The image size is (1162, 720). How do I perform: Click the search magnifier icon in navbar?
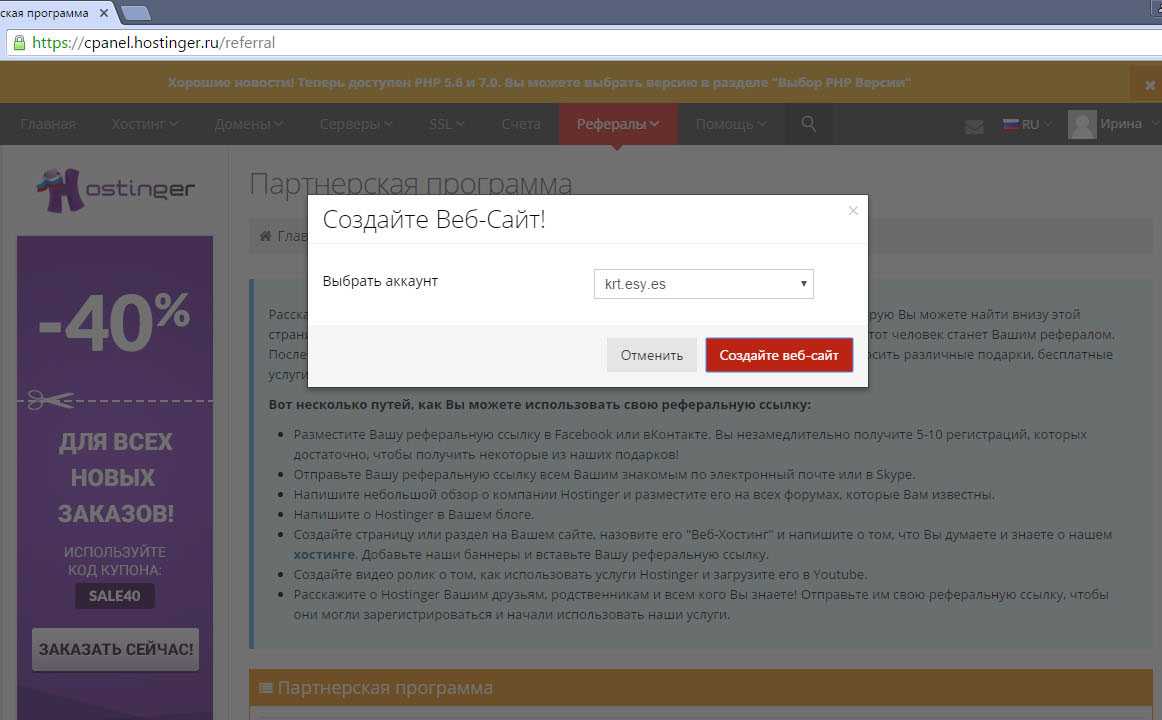[809, 124]
